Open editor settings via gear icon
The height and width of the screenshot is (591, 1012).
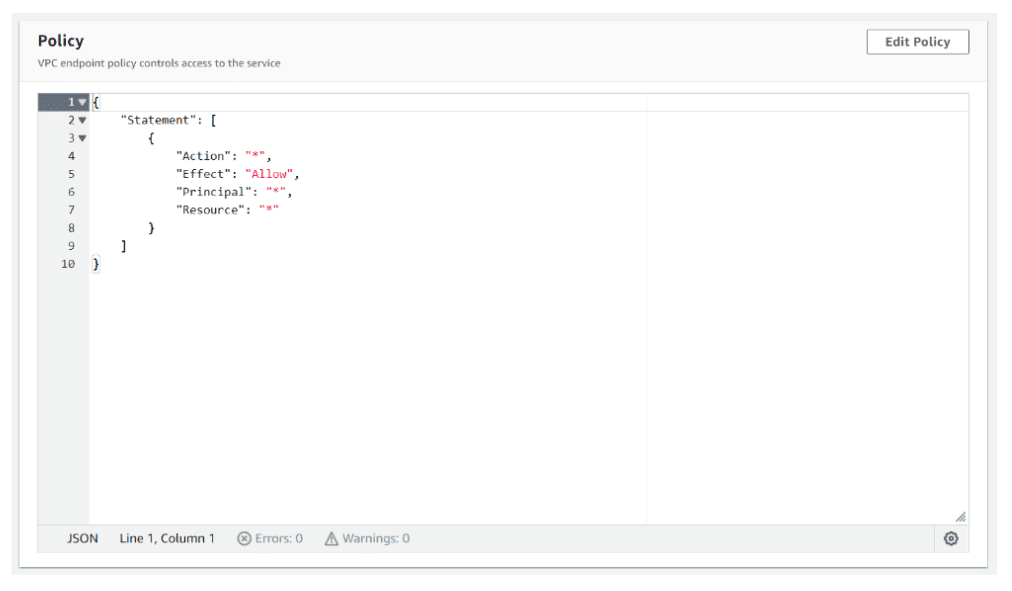(950, 538)
